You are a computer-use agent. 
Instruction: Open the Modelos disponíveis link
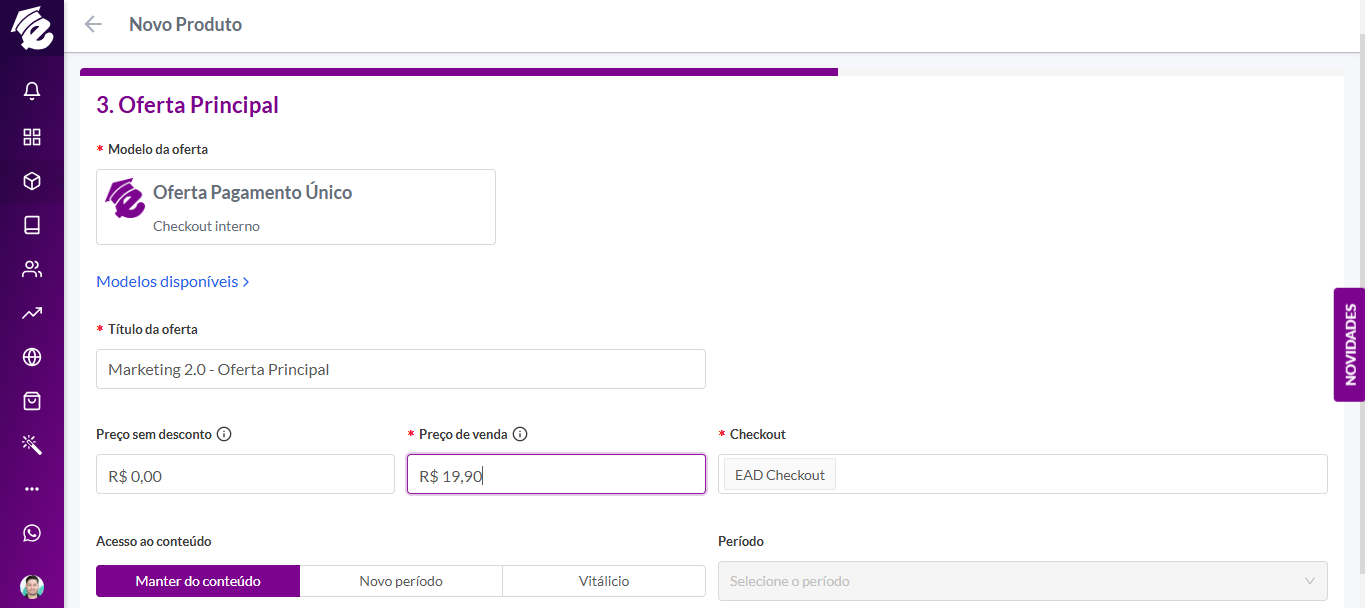172,282
